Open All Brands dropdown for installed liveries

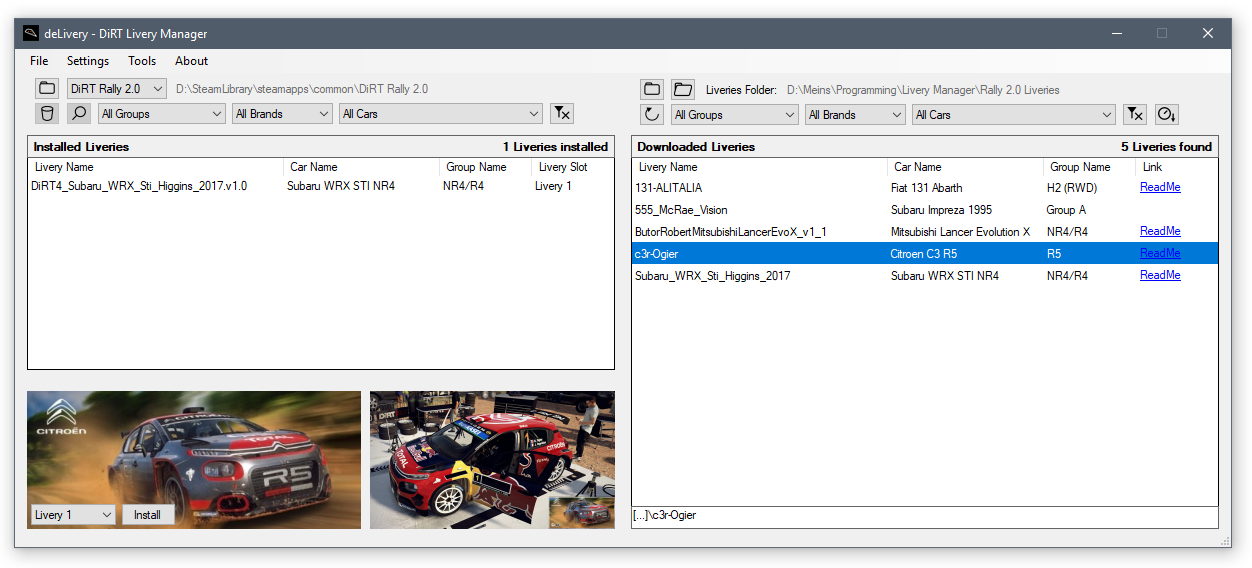282,114
